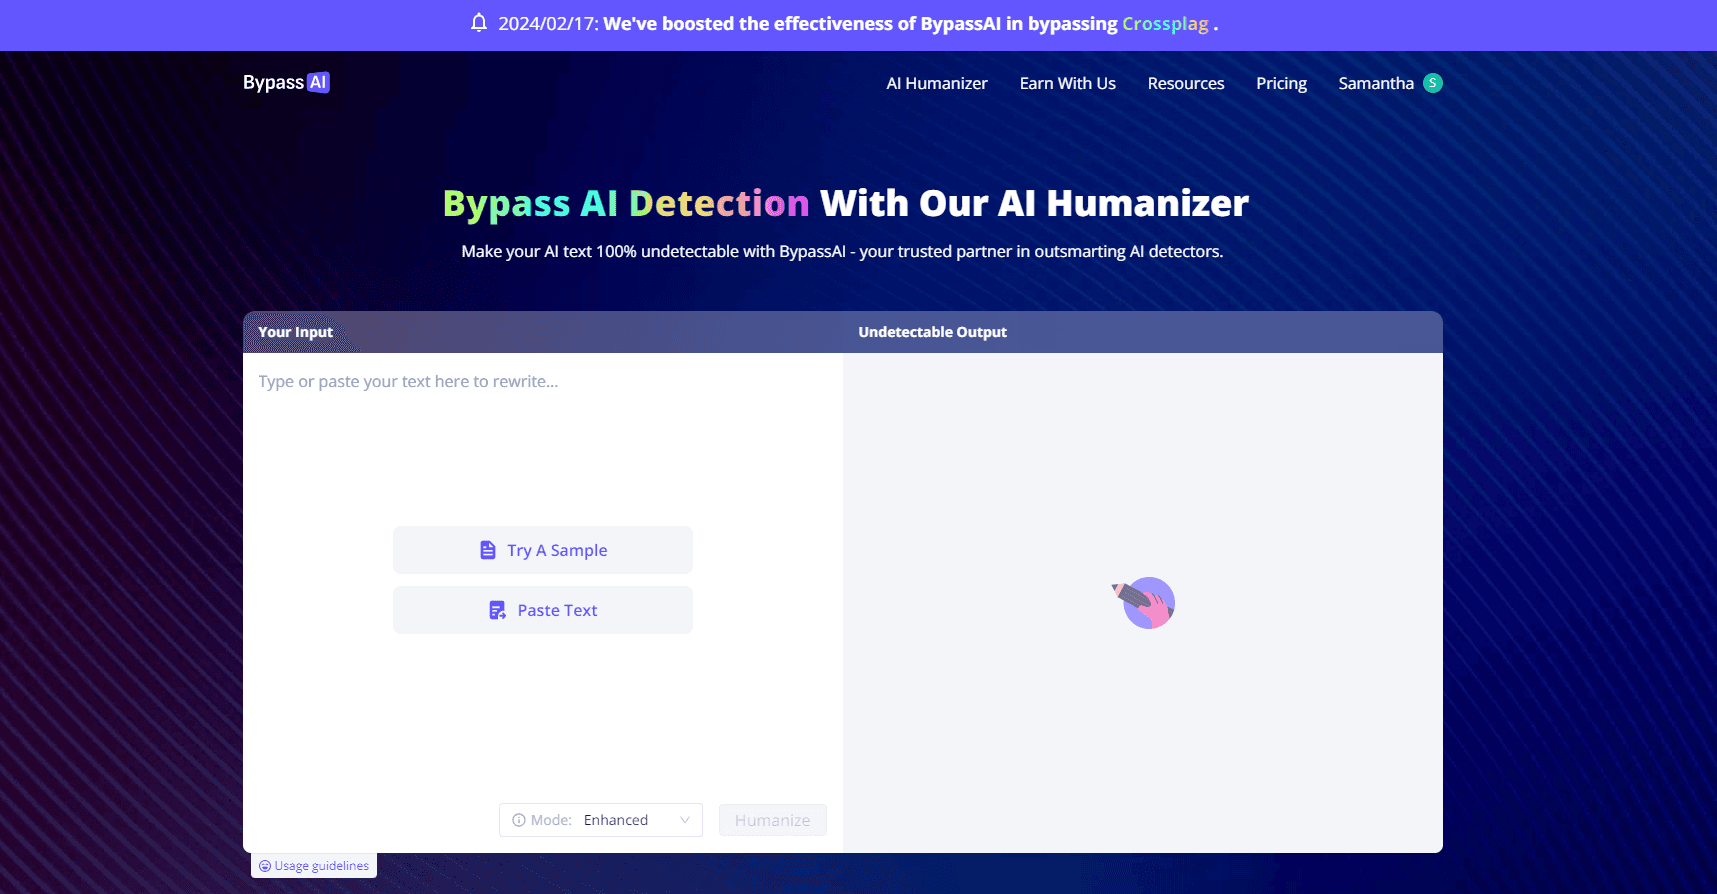Click the pencil illustration in output panel
Viewport: 1717px width, 894px height.
click(1143, 602)
